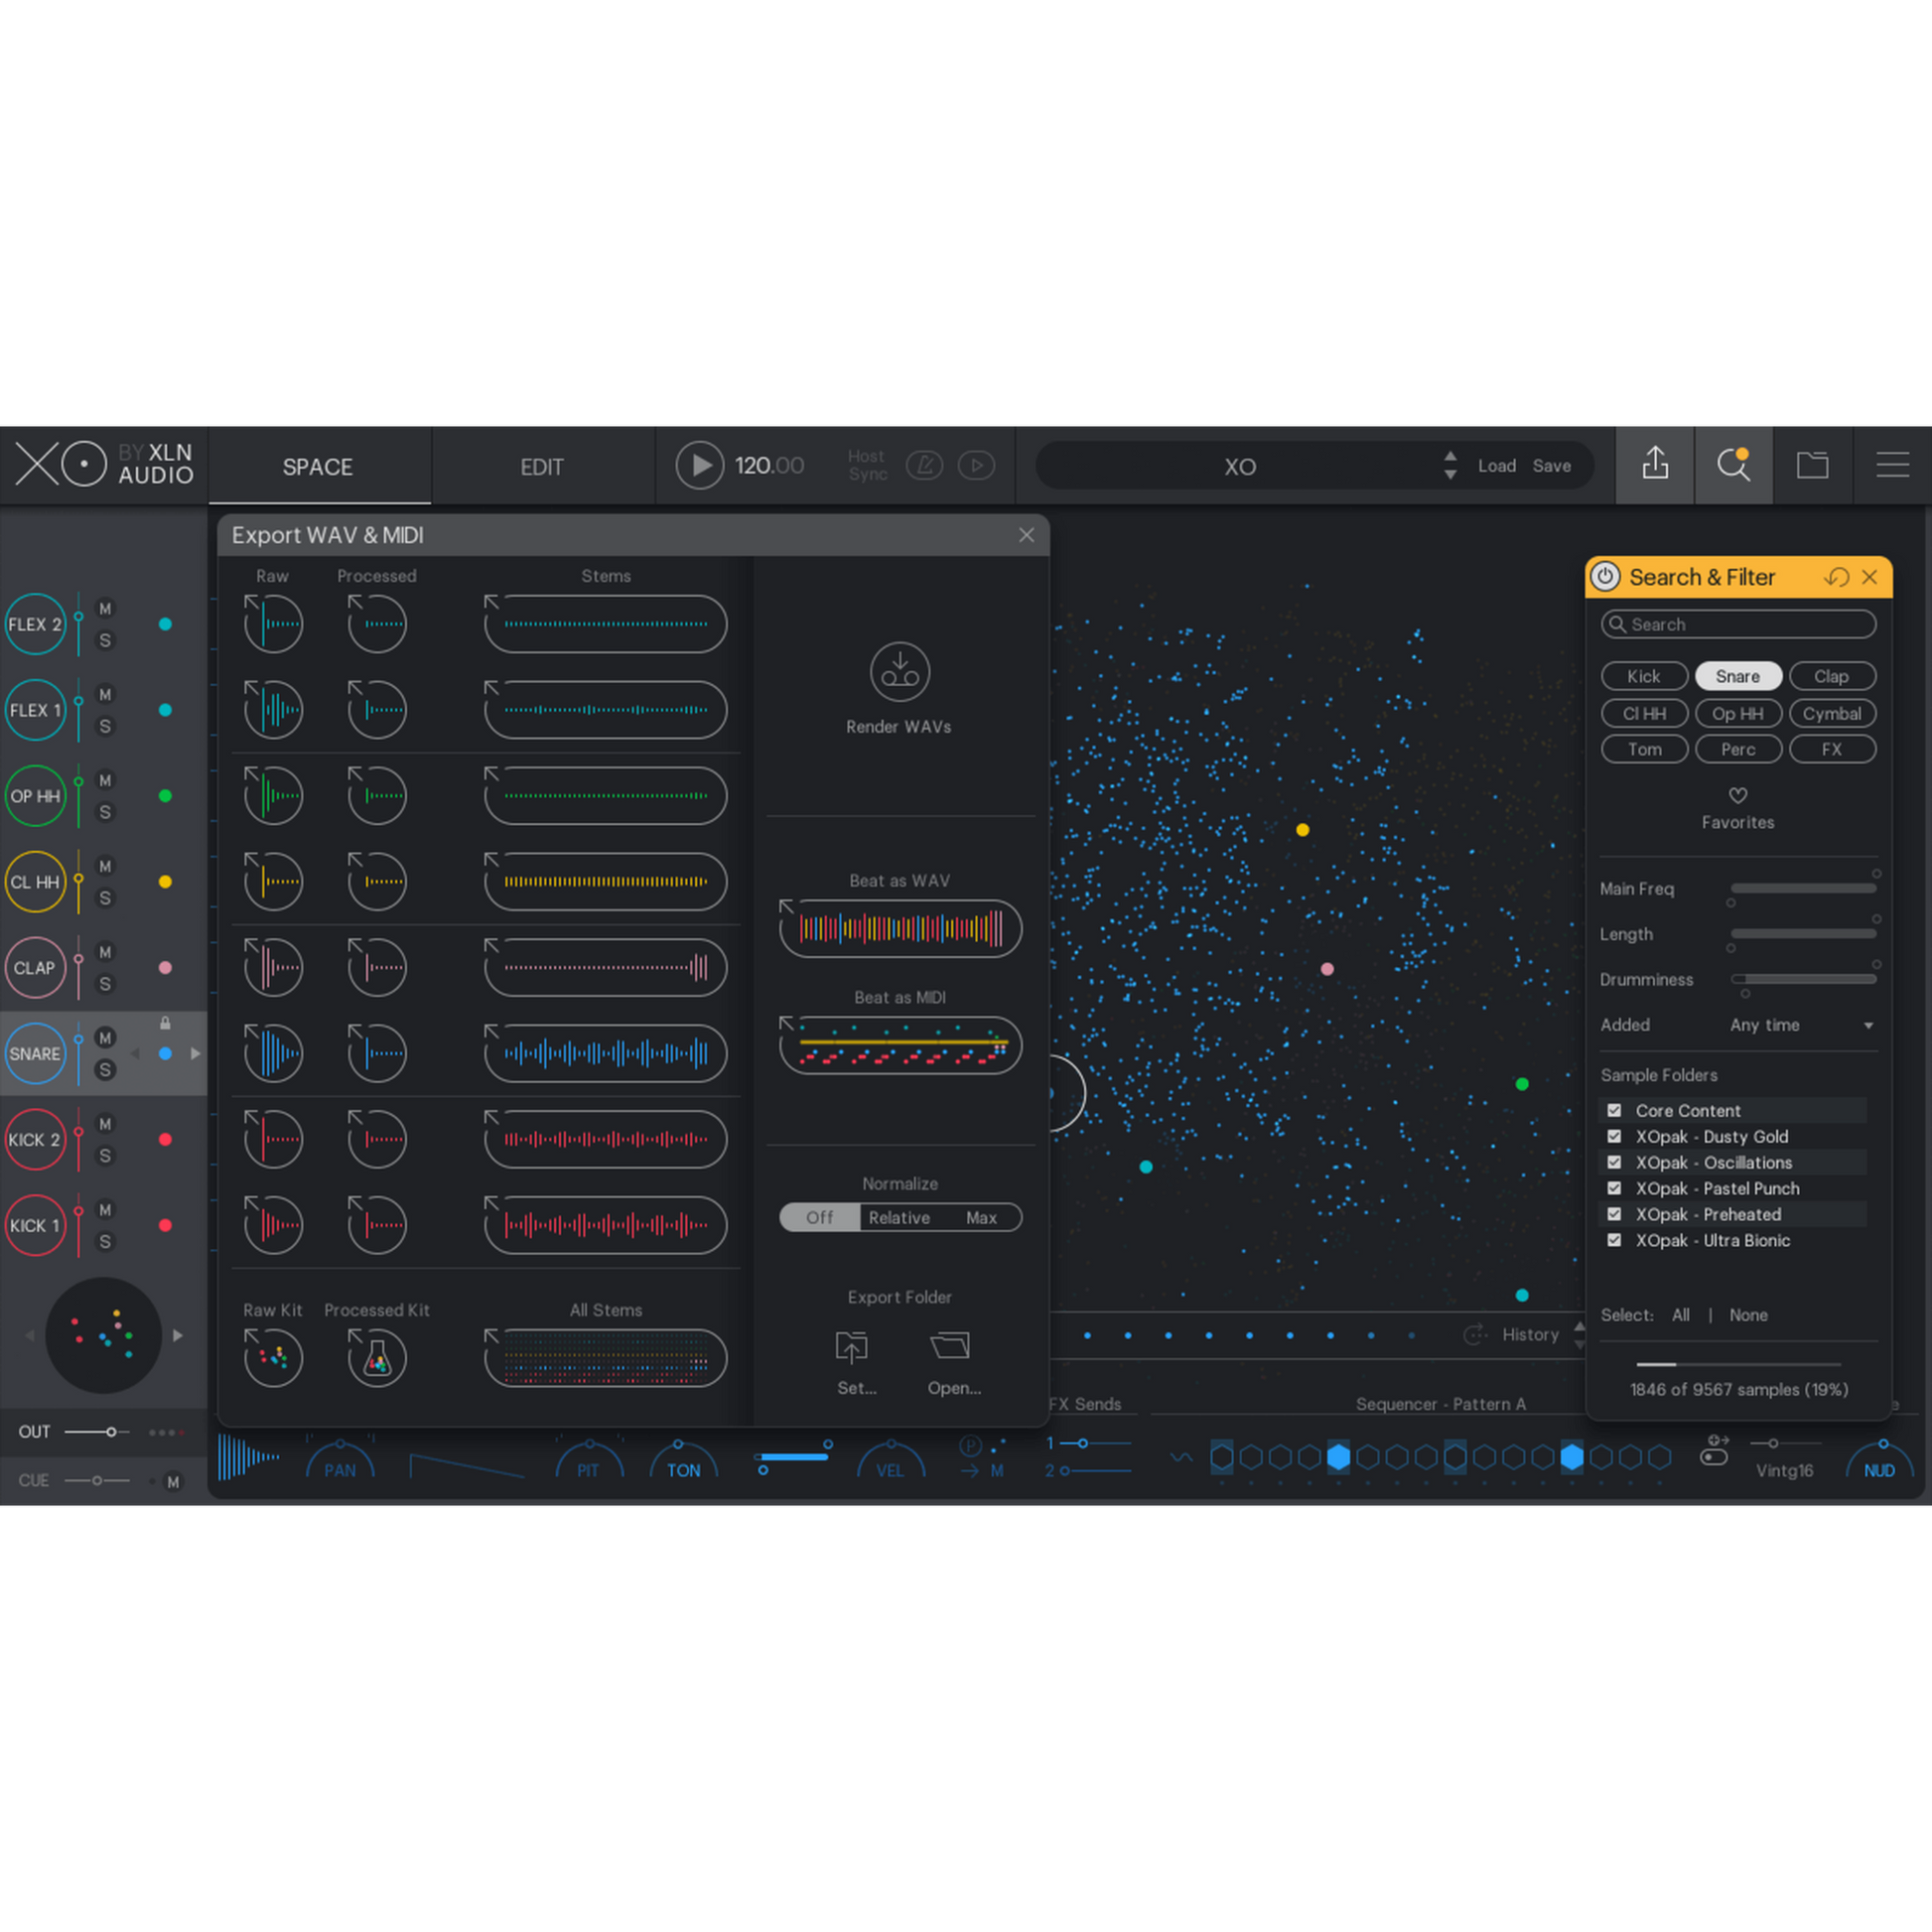1932x1932 pixels.
Task: Click the next kit arrow beside kit circle
Action: coord(178,1335)
